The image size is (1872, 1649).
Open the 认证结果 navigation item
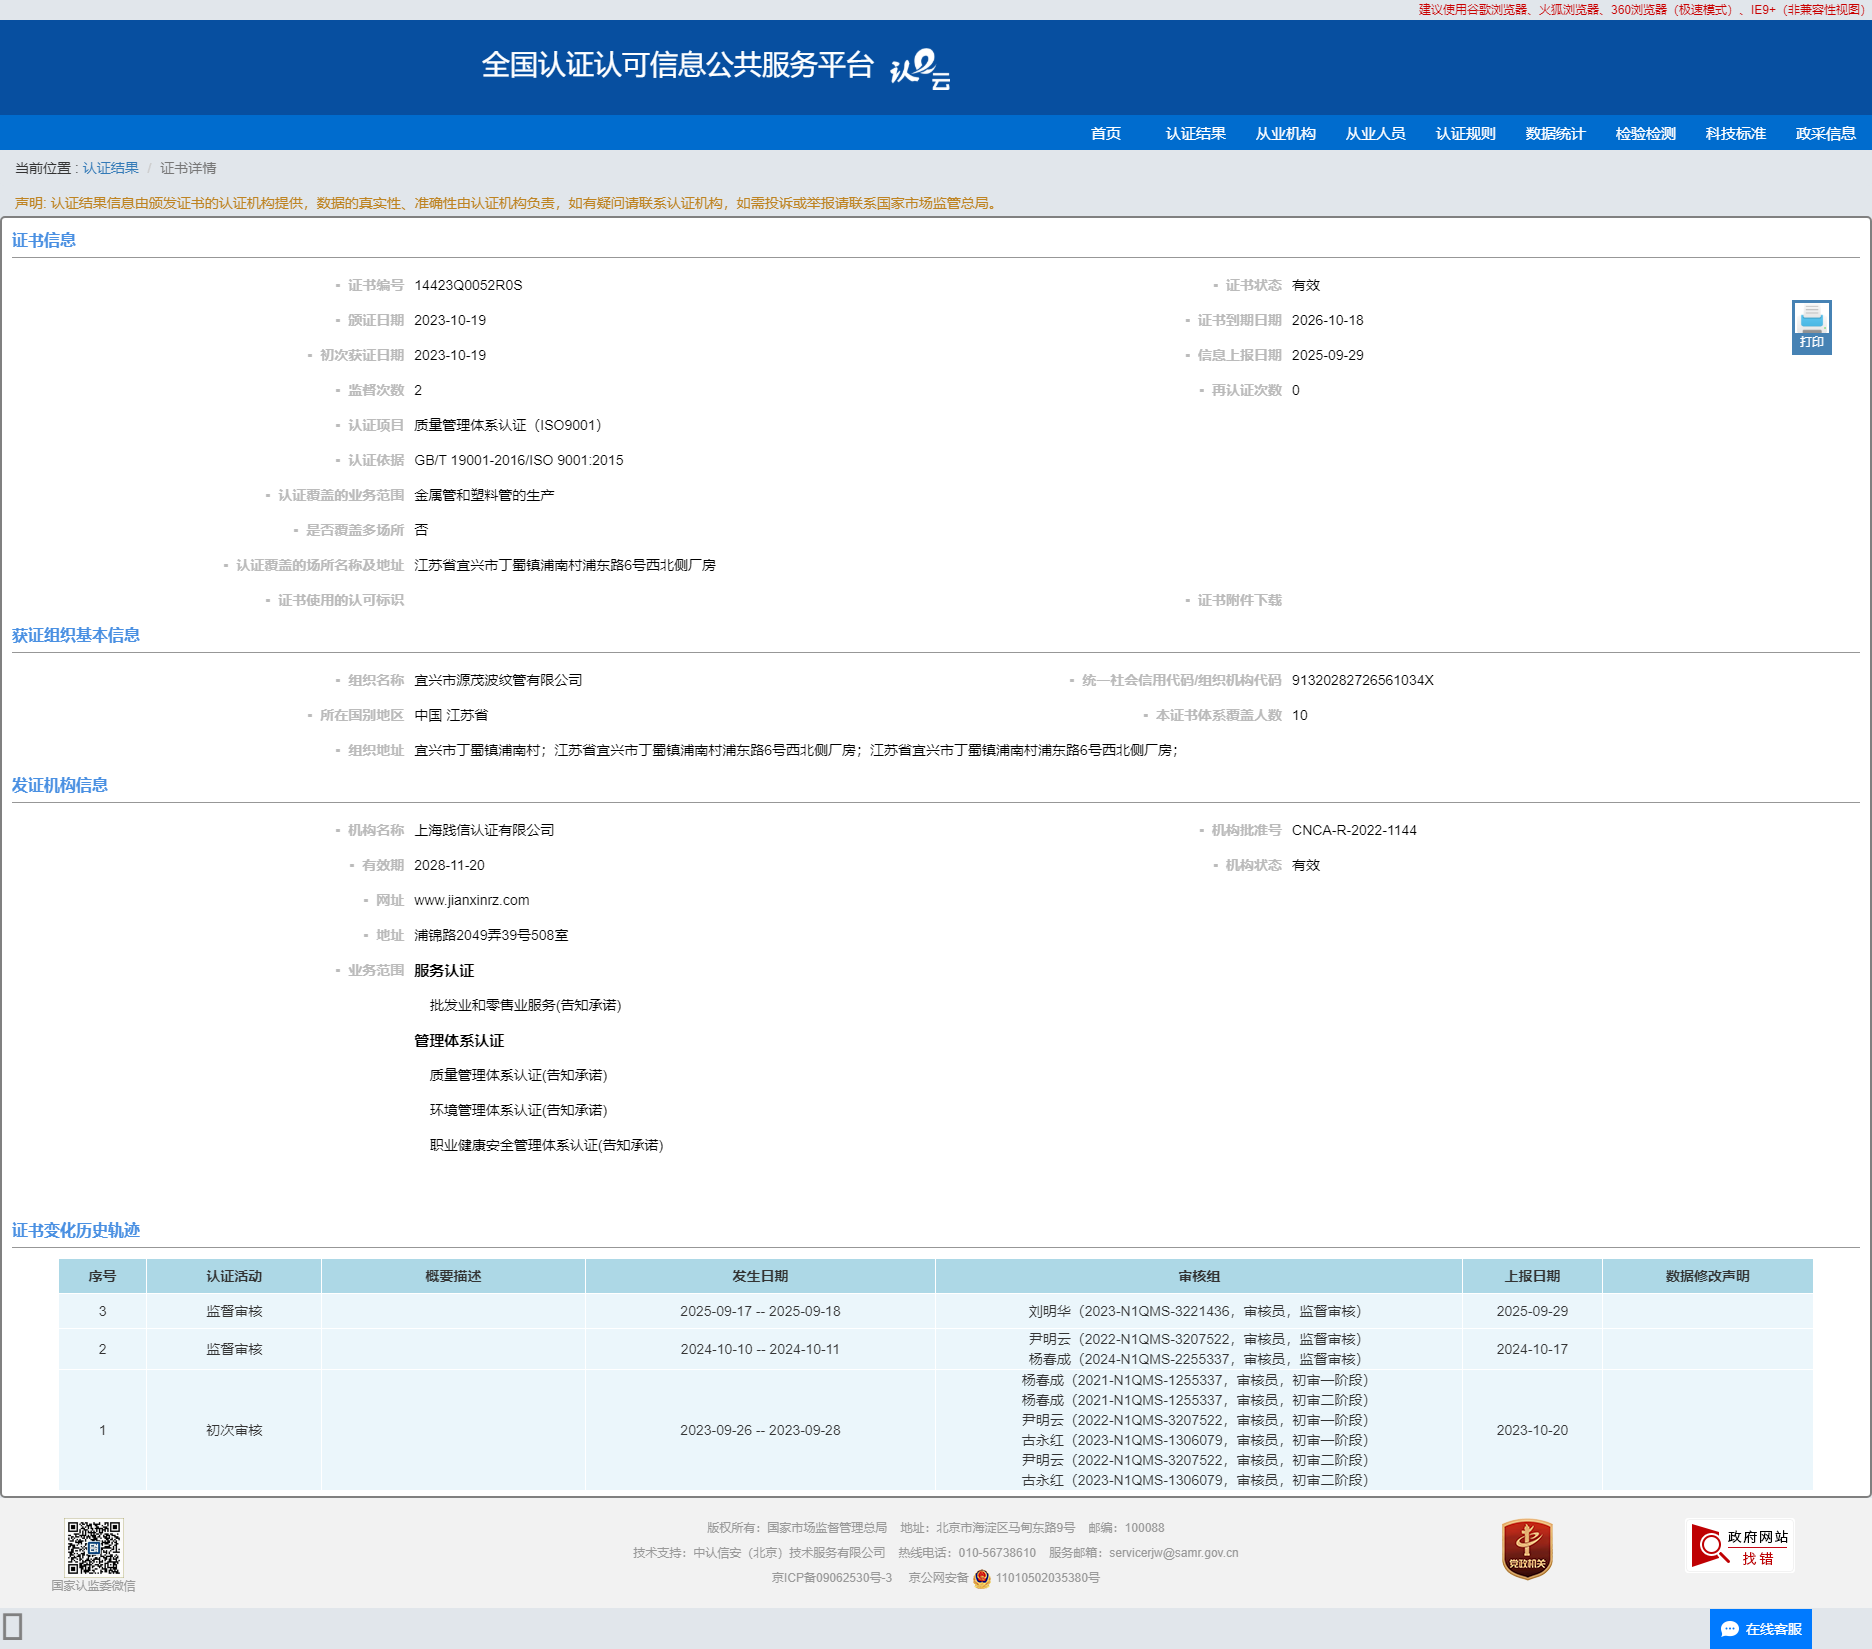[x=1195, y=133]
